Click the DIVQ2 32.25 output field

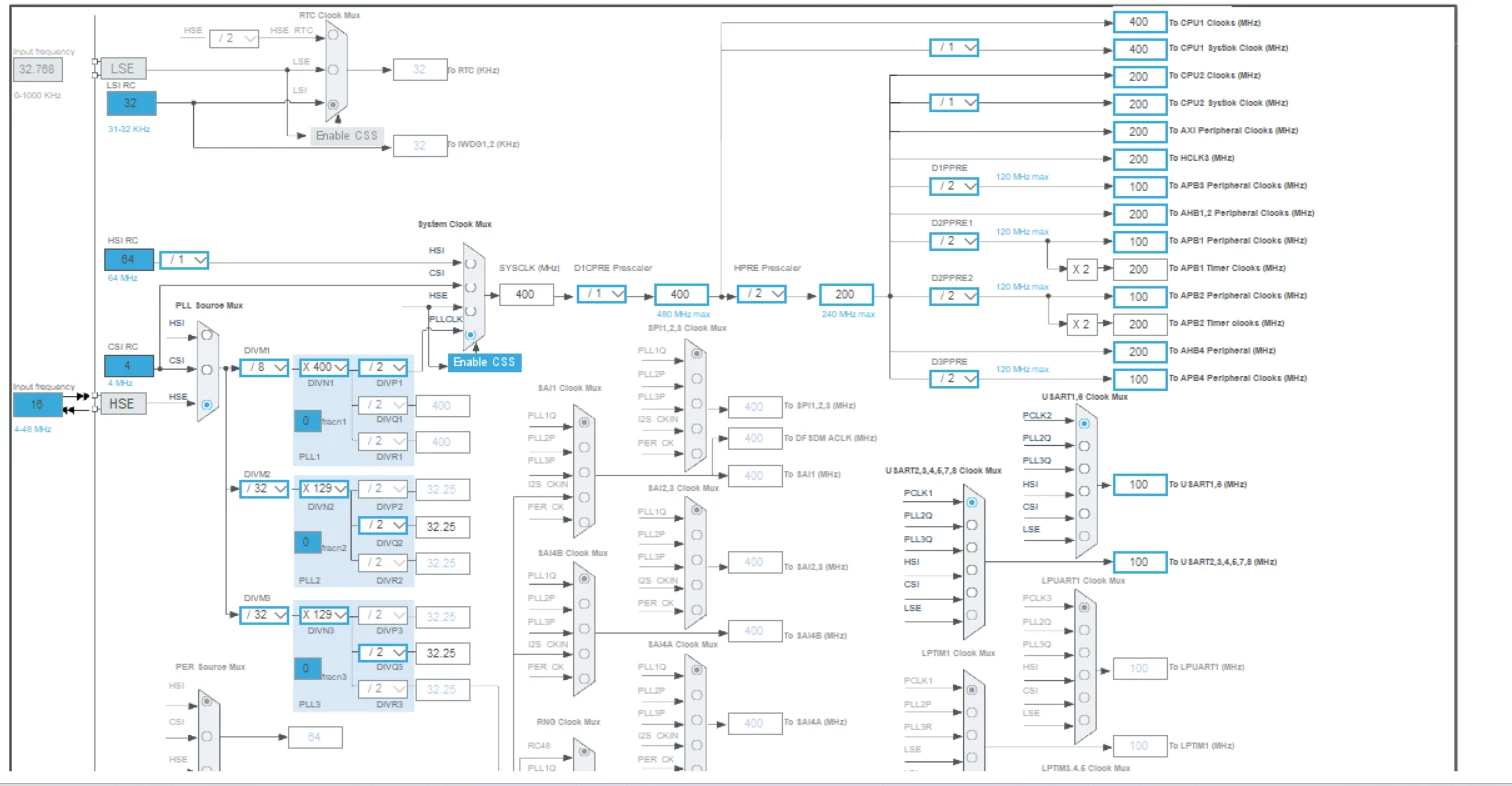pyautogui.click(x=442, y=526)
